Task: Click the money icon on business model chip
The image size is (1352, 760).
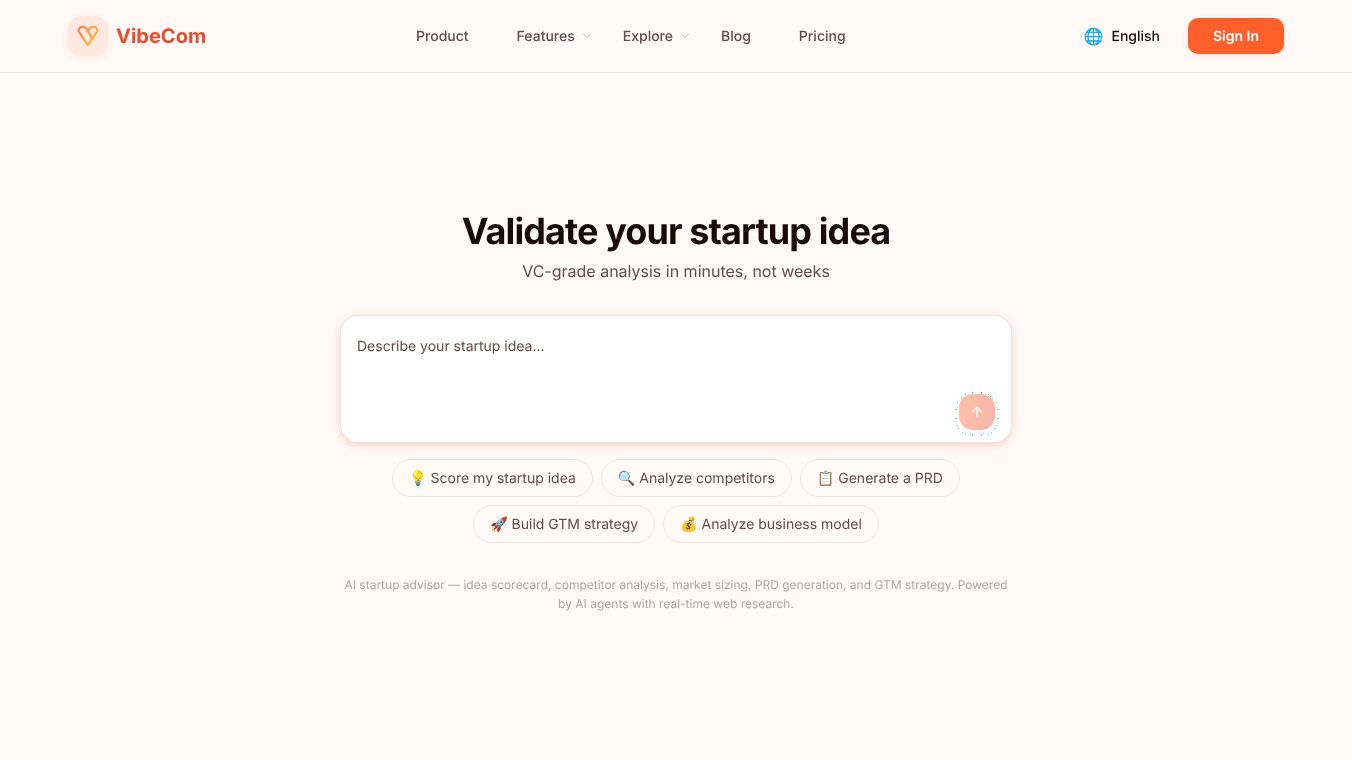Action: point(689,524)
